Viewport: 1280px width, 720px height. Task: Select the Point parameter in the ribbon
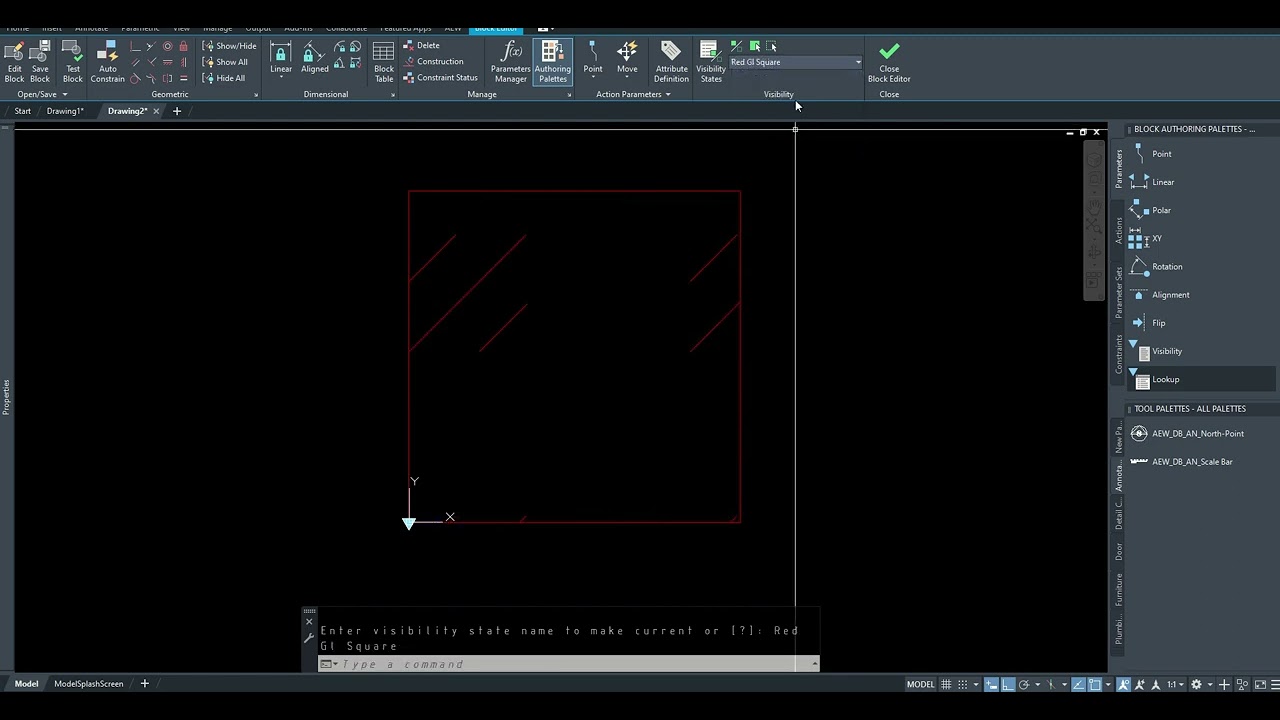click(x=593, y=58)
